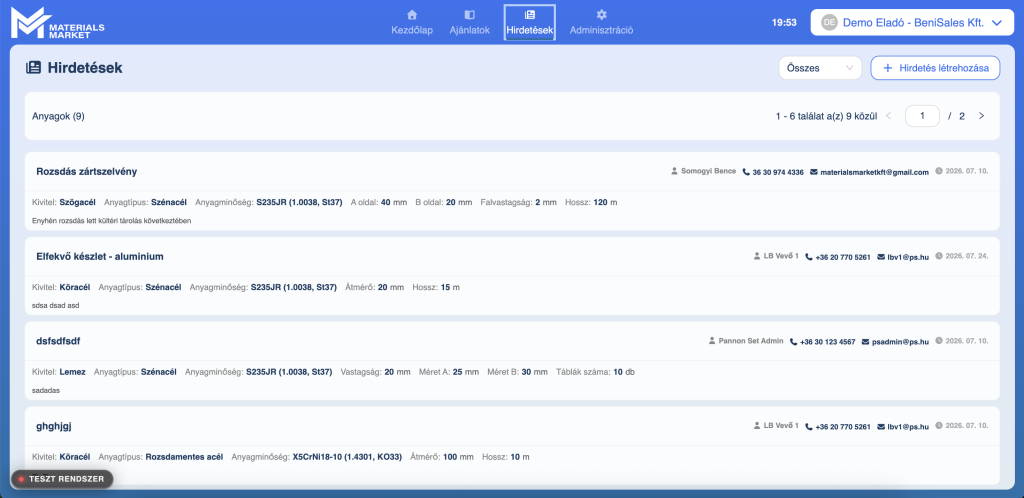Select the Adminisztráció menu label
Viewport: 1024px width, 498px height.
click(601, 30)
